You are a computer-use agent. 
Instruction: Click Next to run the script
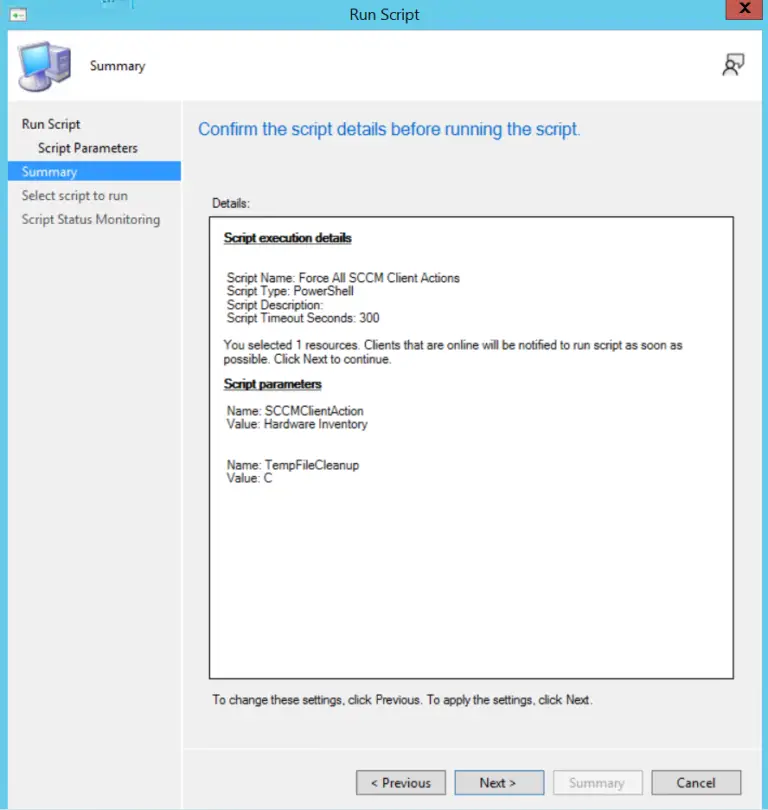tap(498, 782)
